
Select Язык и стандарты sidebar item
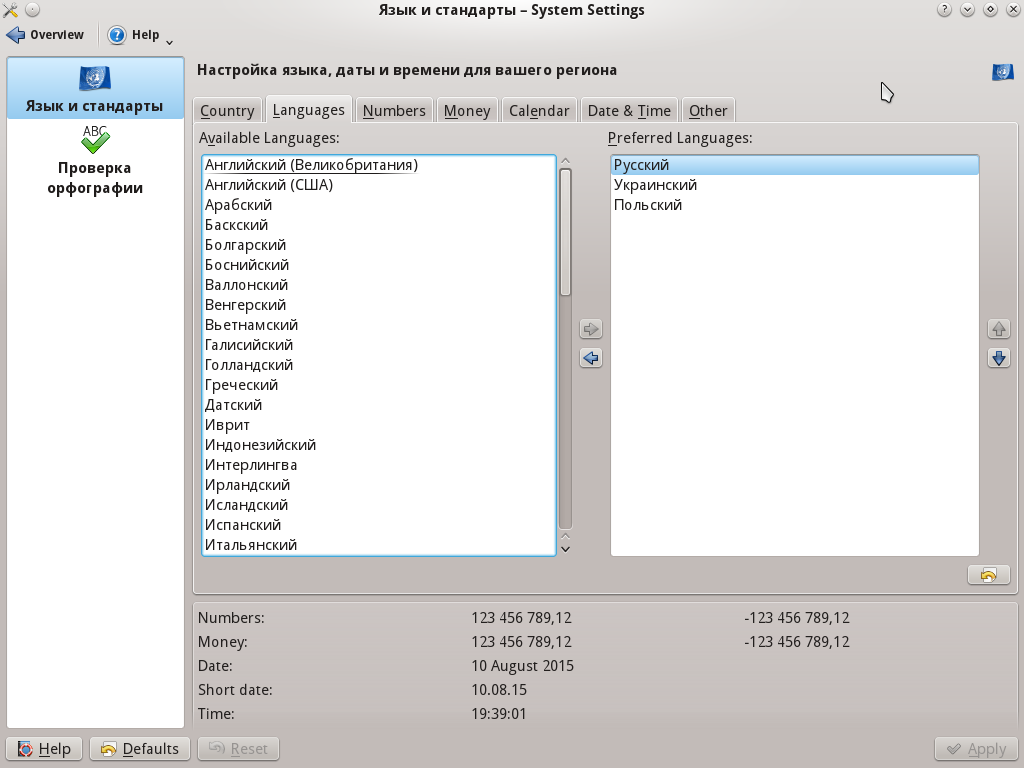click(95, 89)
